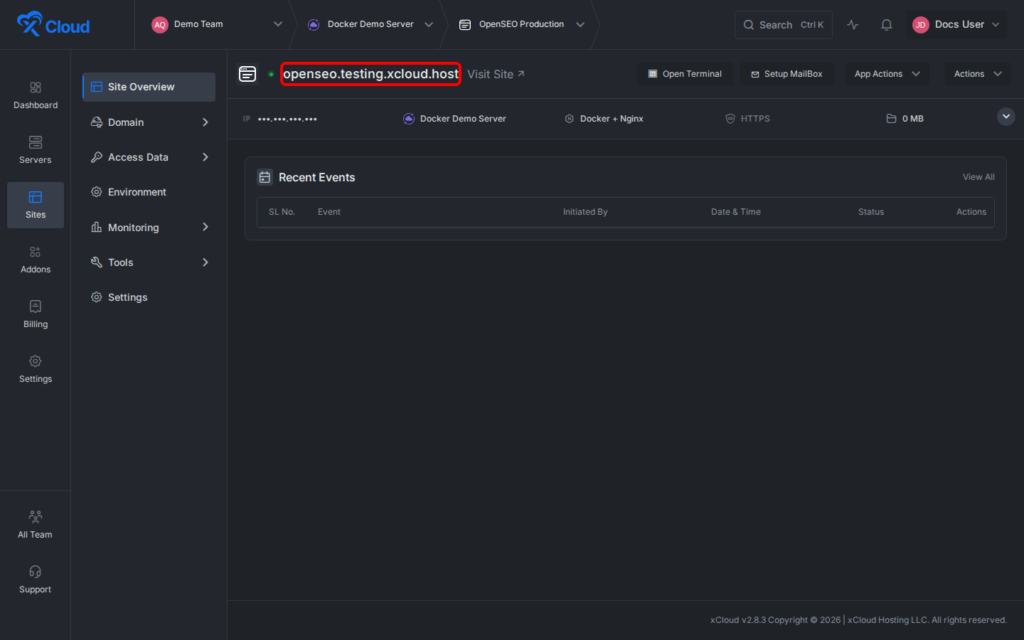Click the Search field
This screenshot has height=640, width=1024.
(783, 25)
